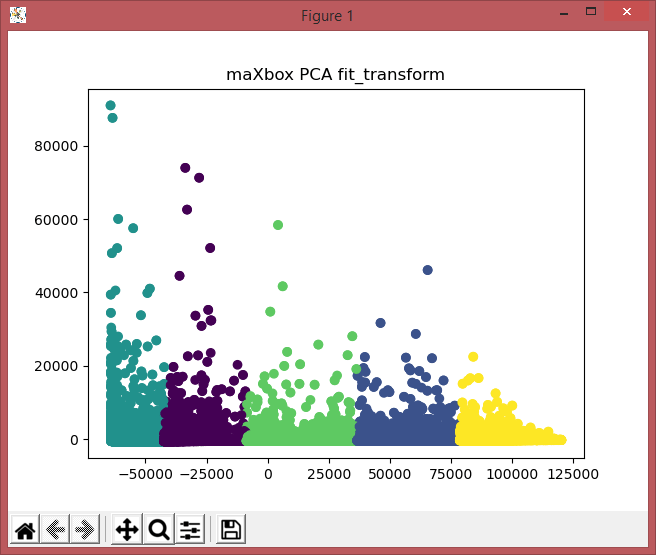Viewport: 656px width, 555px height.
Task: Select the highest purple point near 74000
Action: click(185, 168)
